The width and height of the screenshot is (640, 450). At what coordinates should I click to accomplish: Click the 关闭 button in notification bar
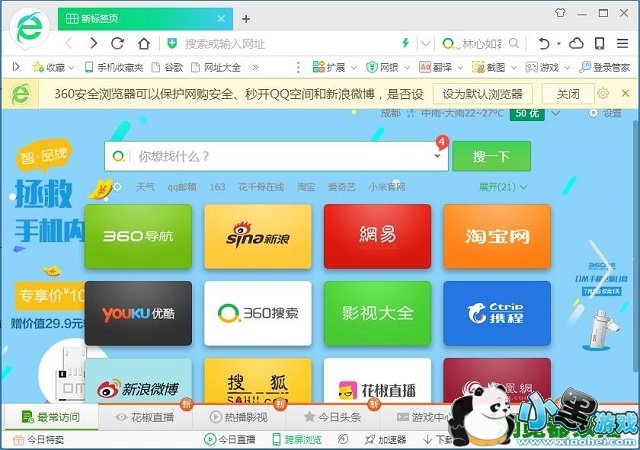pos(568,94)
